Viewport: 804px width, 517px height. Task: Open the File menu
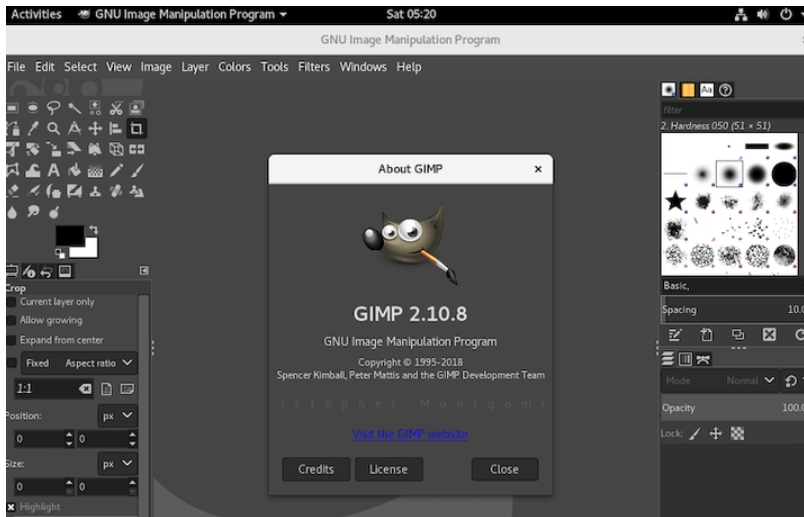pyautogui.click(x=16, y=67)
